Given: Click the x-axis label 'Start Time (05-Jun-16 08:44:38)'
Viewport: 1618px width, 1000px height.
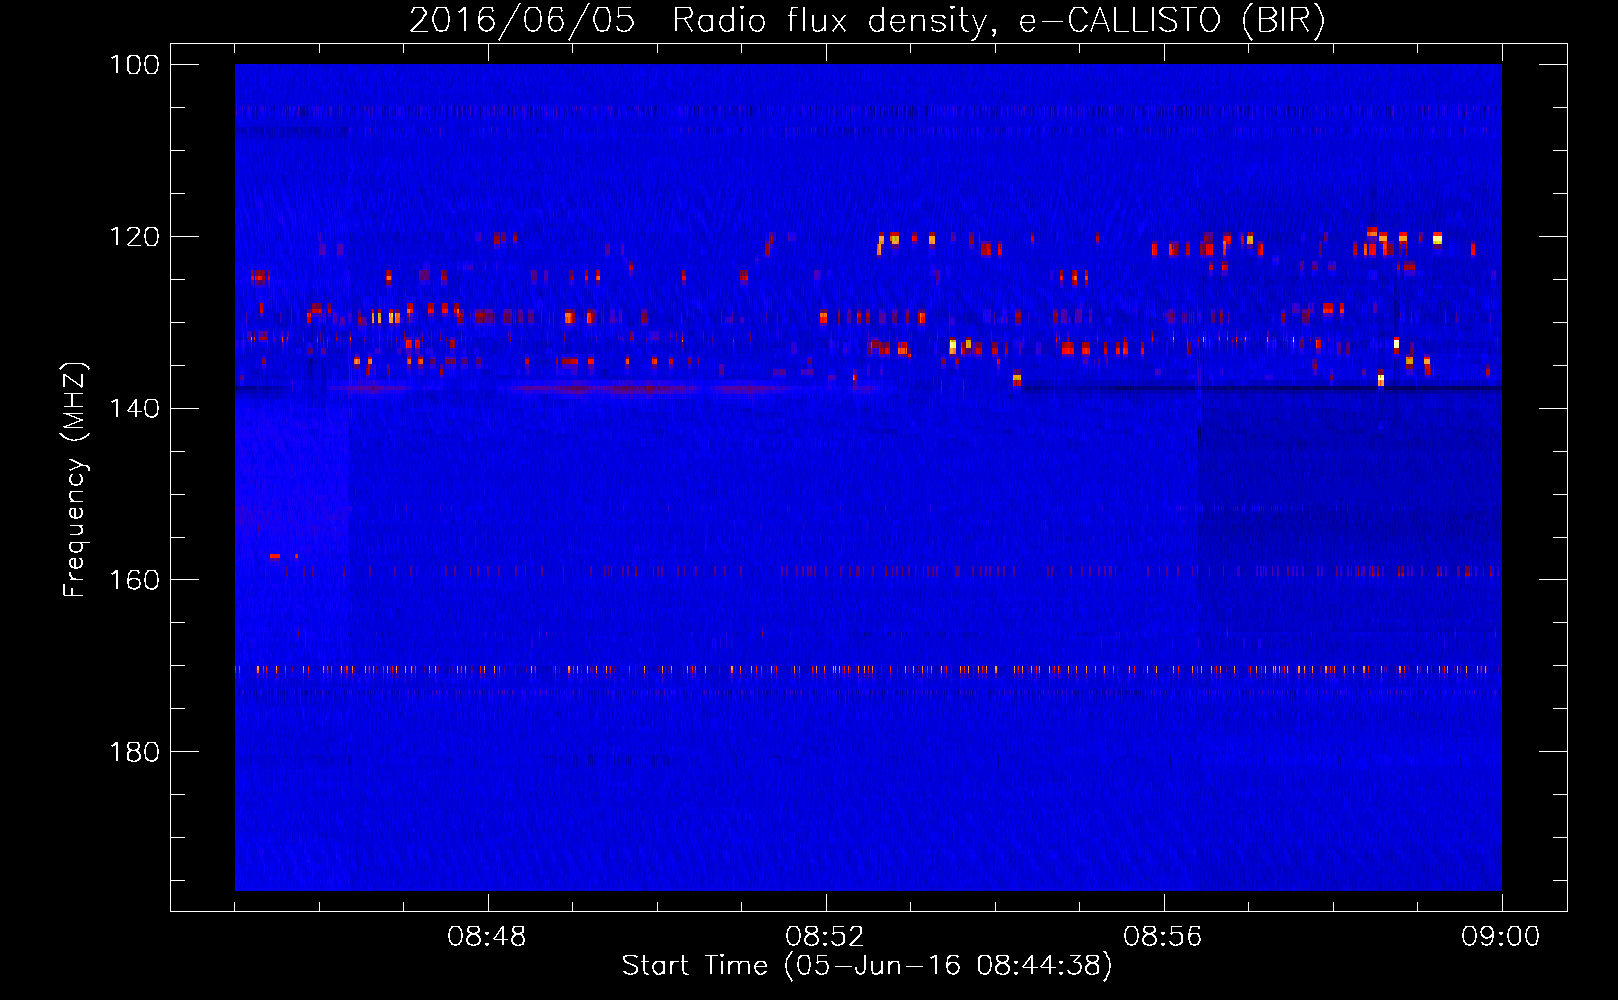Looking at the screenshot, I should click(x=867, y=966).
